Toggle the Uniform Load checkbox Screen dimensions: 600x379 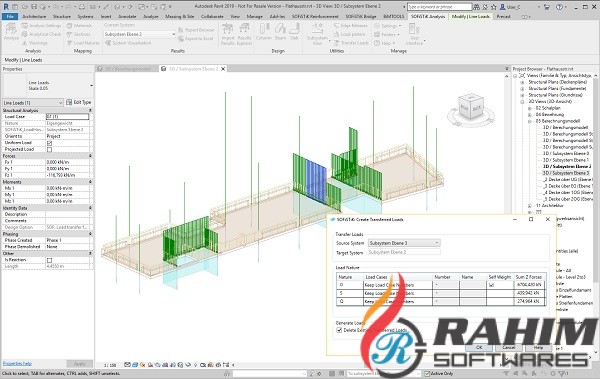(x=49, y=143)
